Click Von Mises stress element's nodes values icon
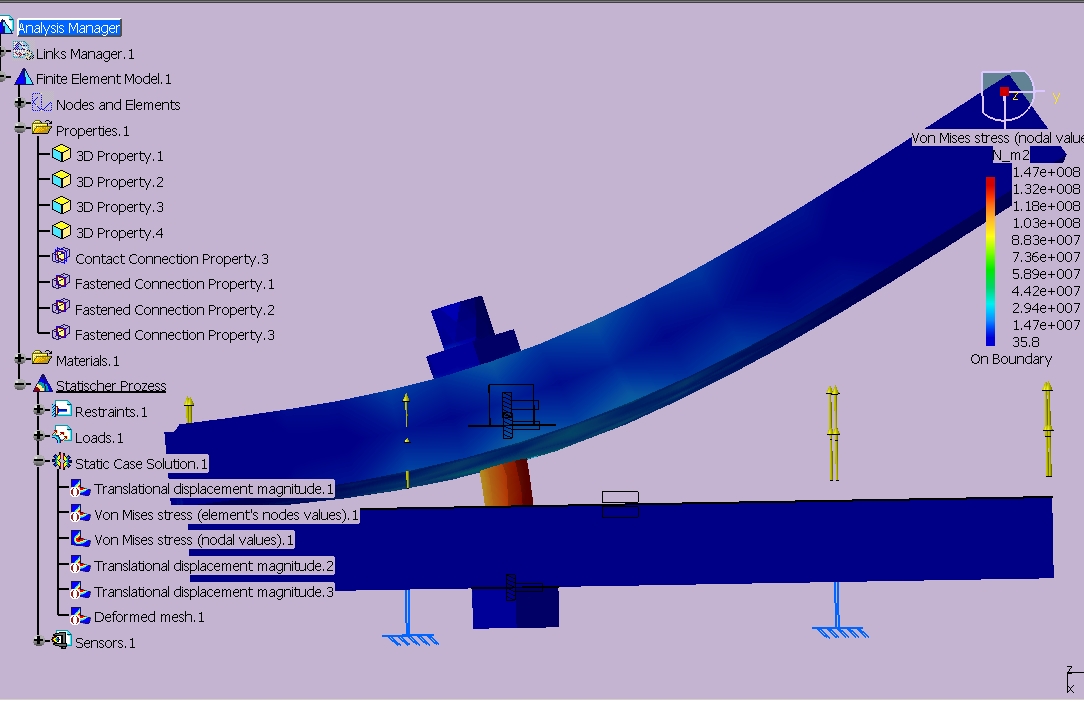This screenshot has height=702, width=1084. pos(80,515)
